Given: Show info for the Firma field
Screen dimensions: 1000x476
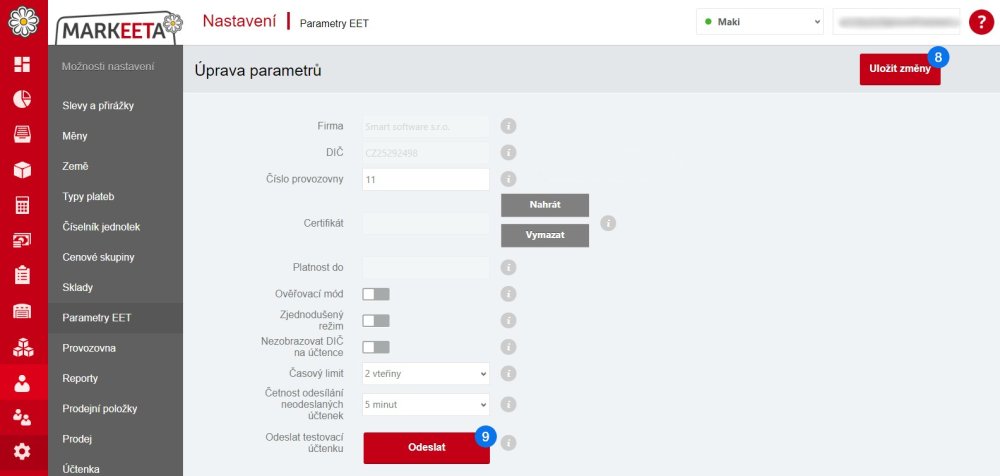Looking at the screenshot, I should [508, 126].
